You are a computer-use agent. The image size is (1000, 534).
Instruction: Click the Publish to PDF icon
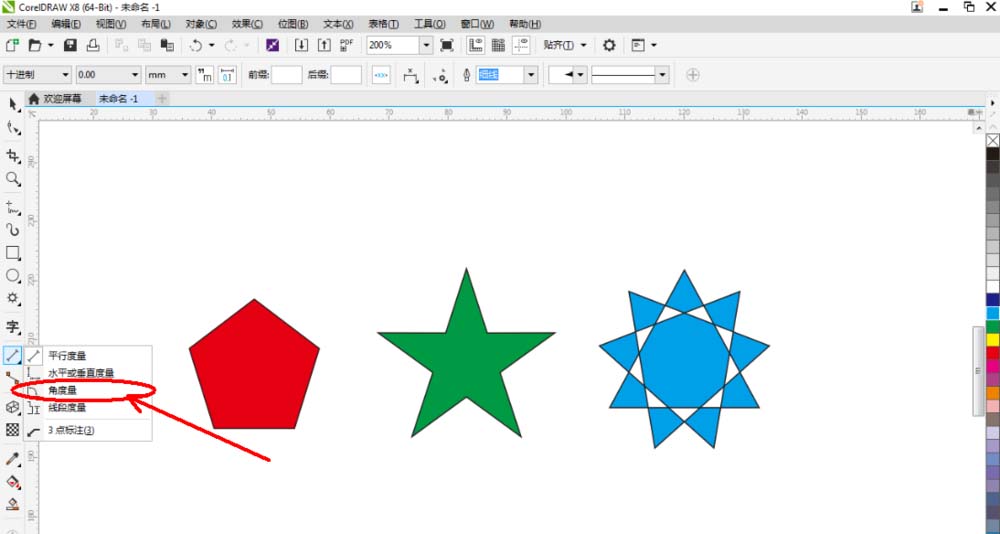[346, 45]
